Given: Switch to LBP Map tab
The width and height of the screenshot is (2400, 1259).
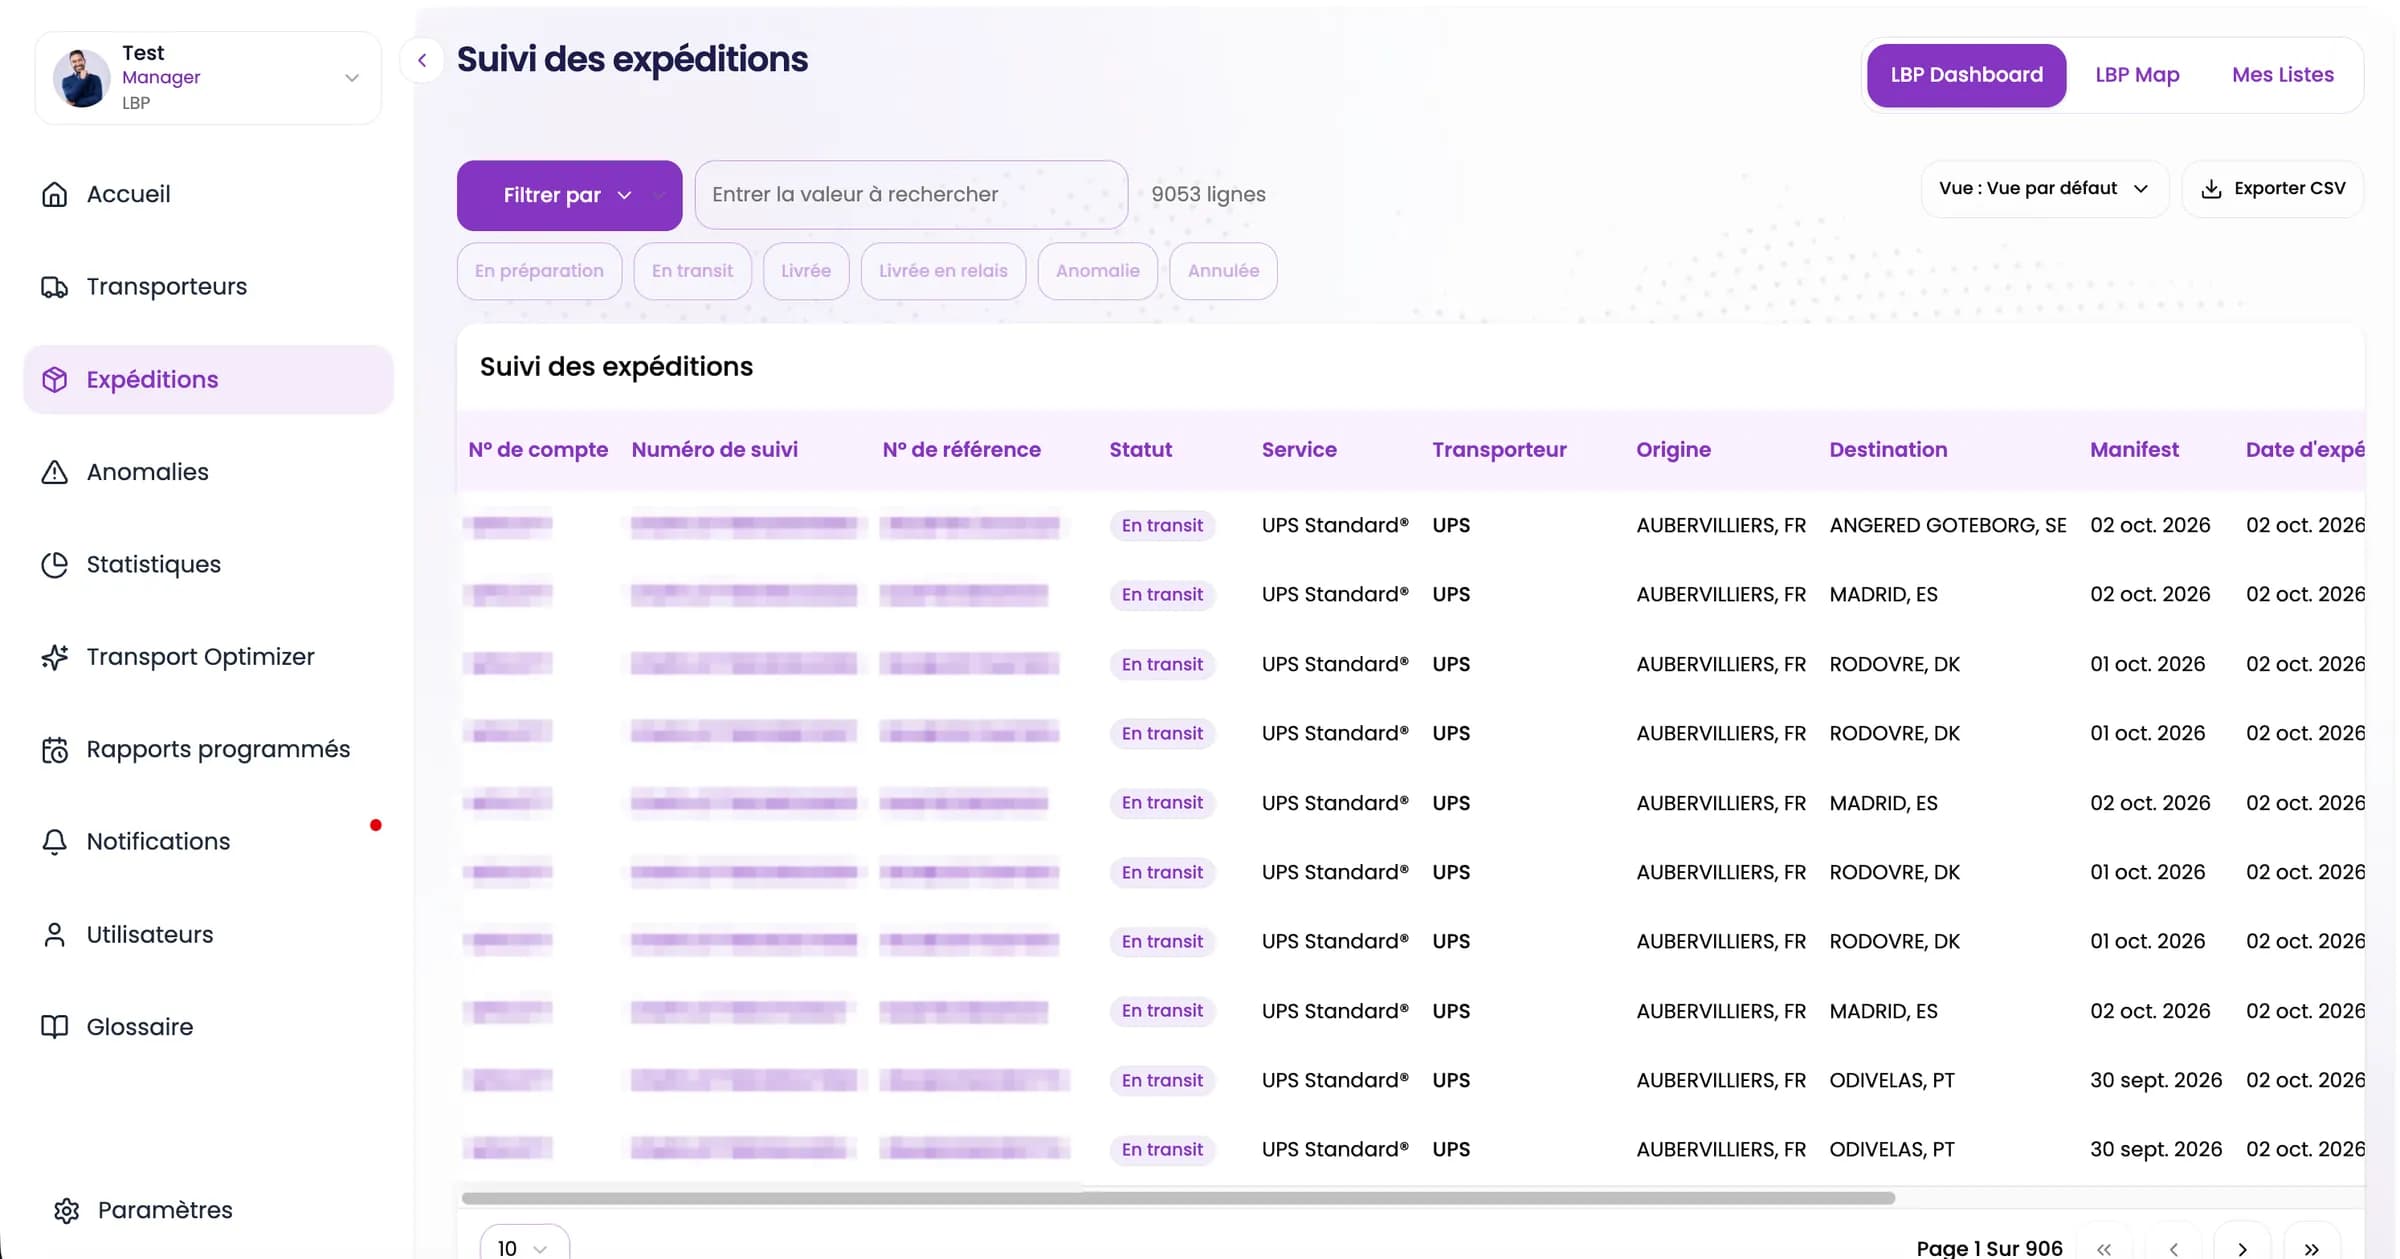Looking at the screenshot, I should (x=2137, y=75).
